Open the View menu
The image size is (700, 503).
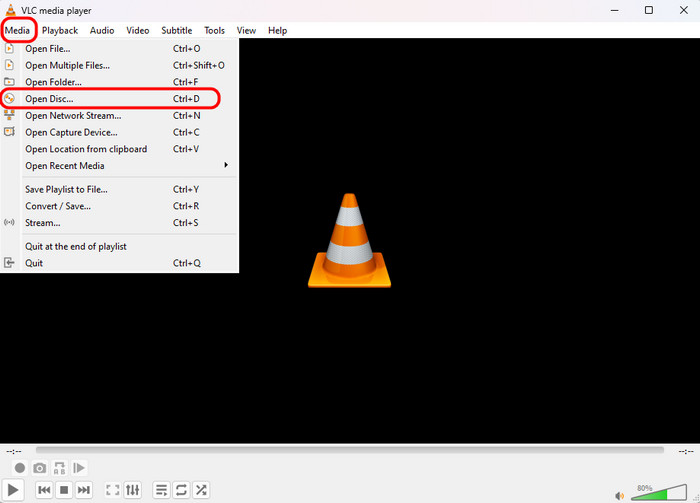[246, 30]
